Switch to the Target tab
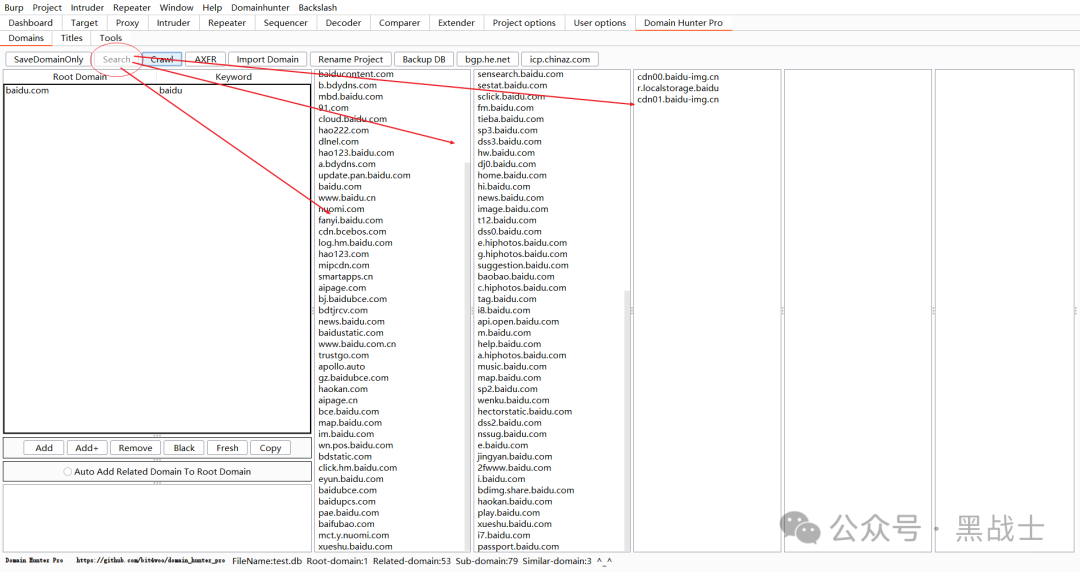The height and width of the screenshot is (572, 1080). 84,23
